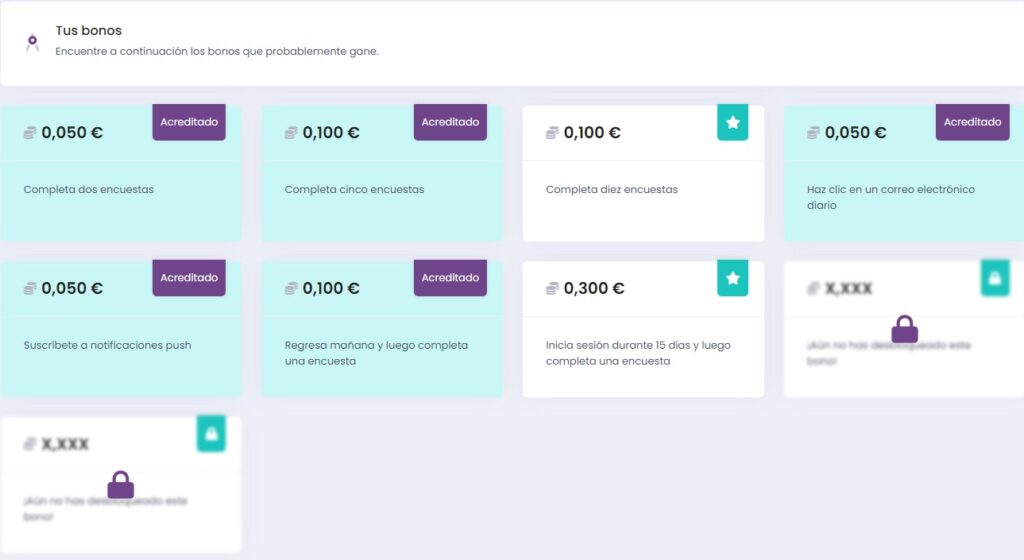Click the teal lock badge on right-side locked card
Image resolution: width=1024 pixels, height=560 pixels.
coord(995,278)
